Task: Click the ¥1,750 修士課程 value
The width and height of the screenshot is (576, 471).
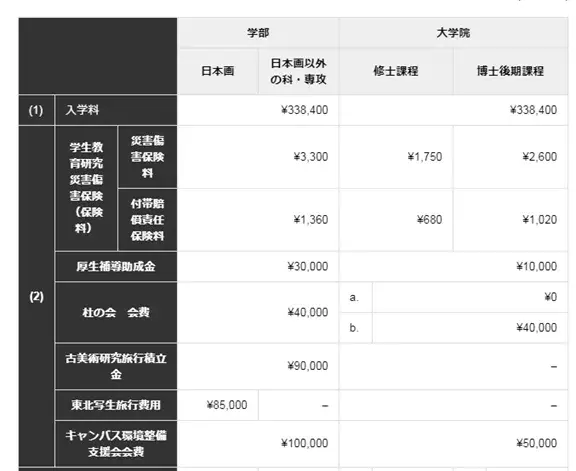Action: (x=425, y=157)
